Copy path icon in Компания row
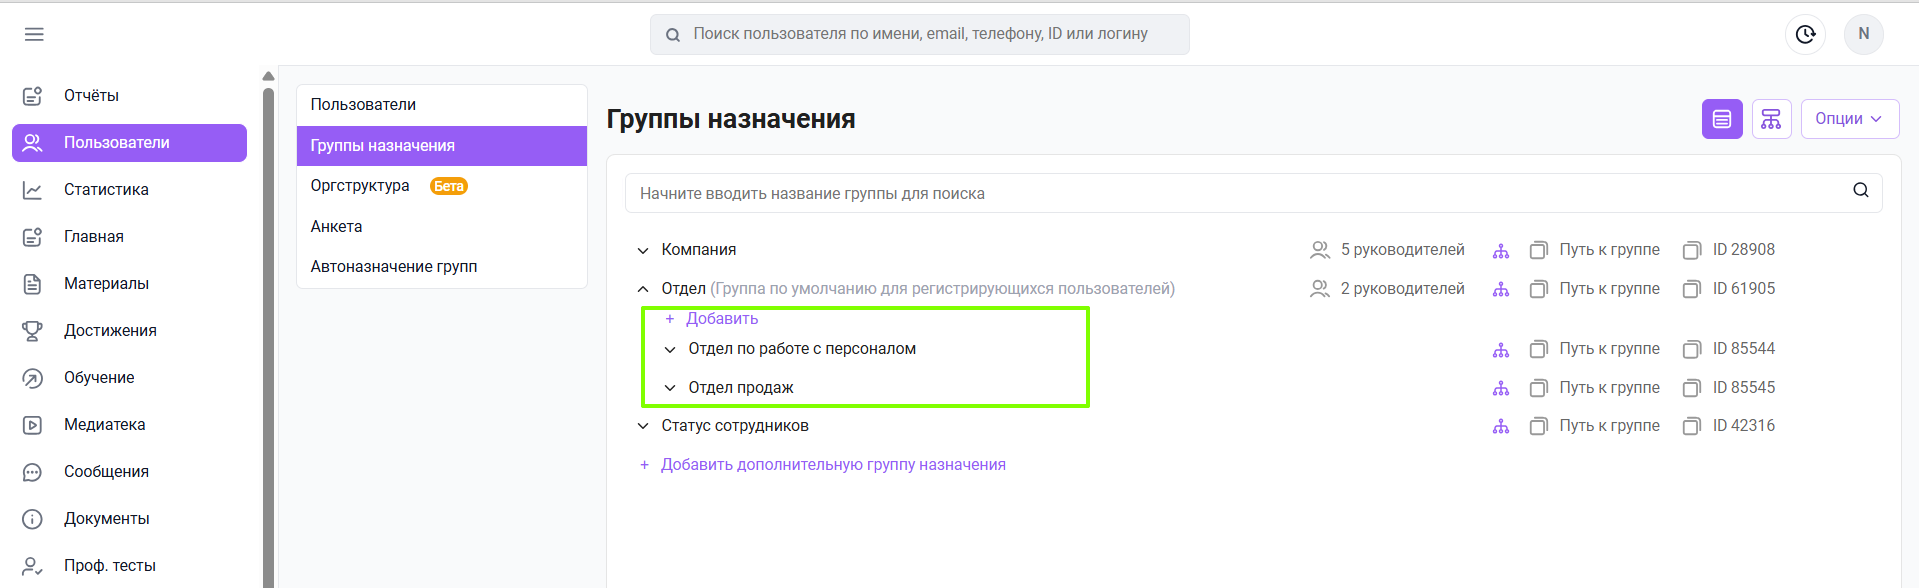 (1539, 250)
